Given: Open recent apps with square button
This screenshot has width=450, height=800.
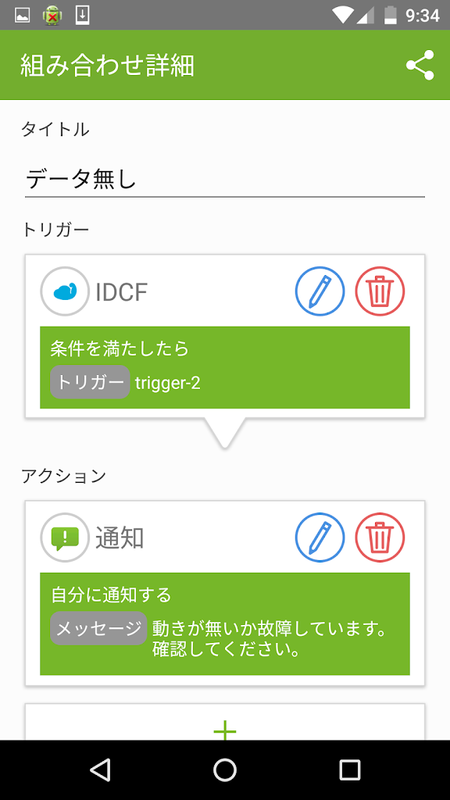Looking at the screenshot, I should (x=350, y=769).
